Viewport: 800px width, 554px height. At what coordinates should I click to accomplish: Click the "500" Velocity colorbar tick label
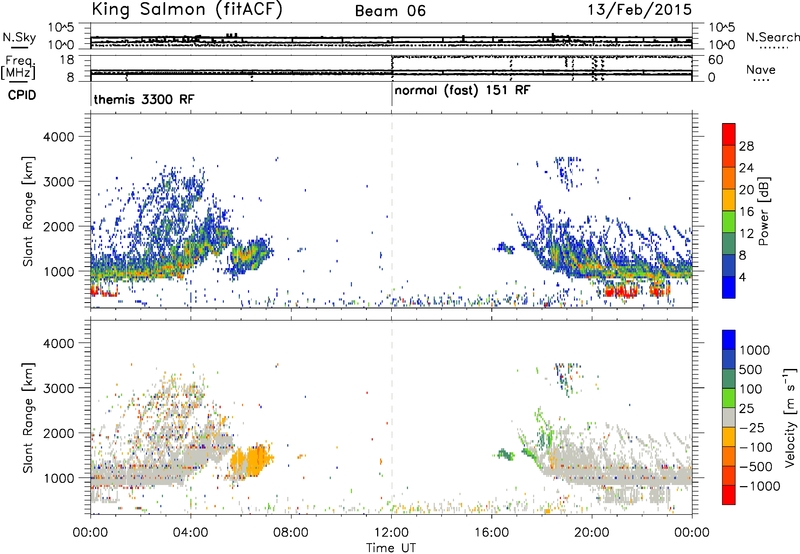tap(751, 370)
